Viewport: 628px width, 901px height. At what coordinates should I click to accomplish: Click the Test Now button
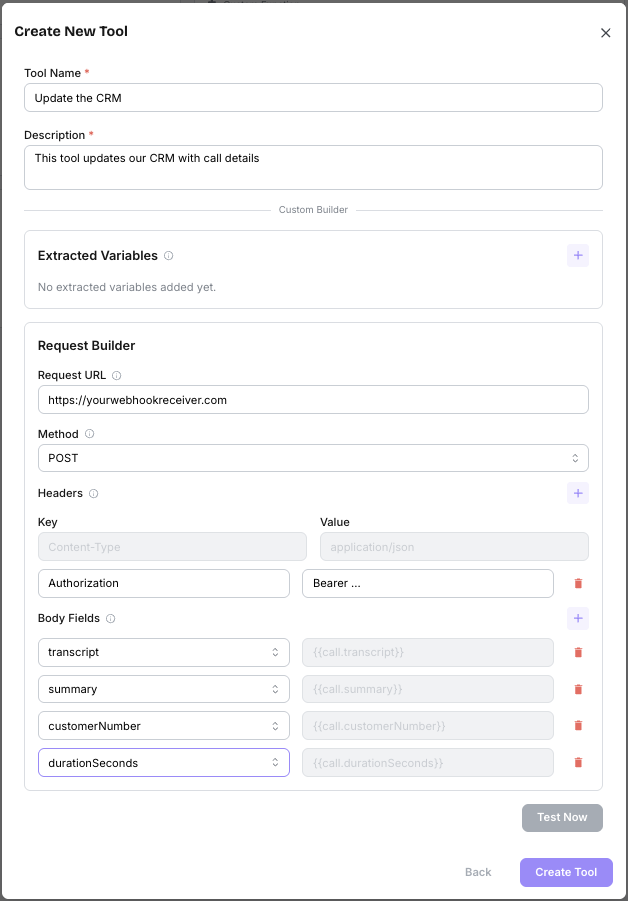(x=562, y=818)
